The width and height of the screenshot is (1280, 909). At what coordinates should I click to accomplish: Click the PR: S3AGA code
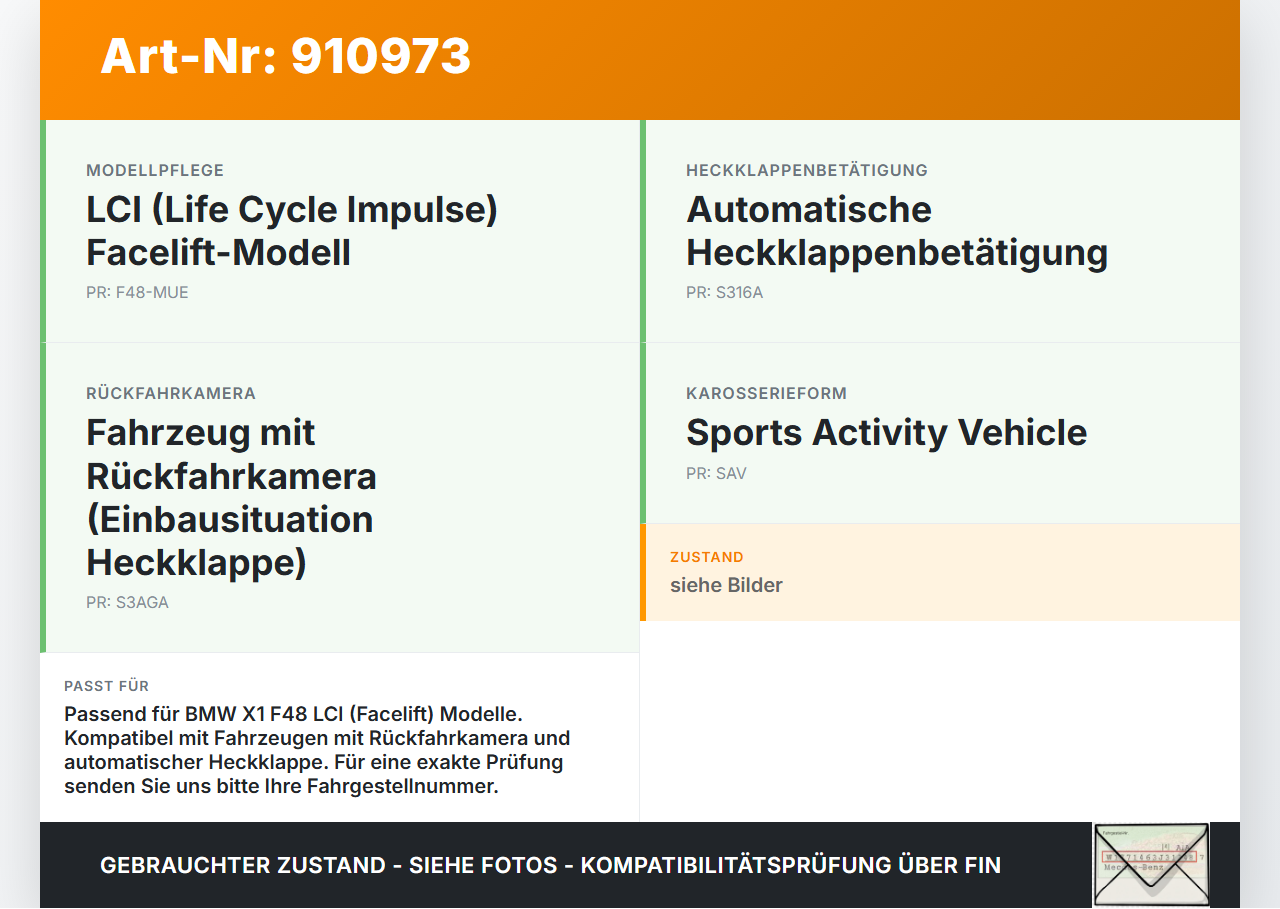point(127,603)
